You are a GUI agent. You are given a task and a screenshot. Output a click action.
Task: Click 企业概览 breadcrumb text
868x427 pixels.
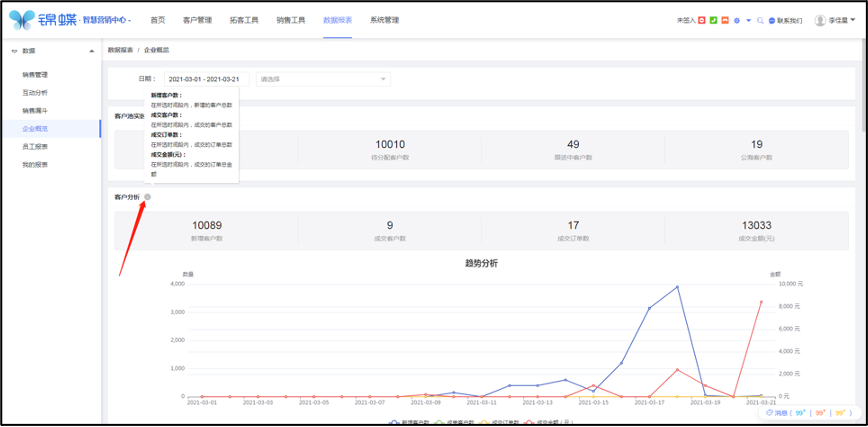157,50
